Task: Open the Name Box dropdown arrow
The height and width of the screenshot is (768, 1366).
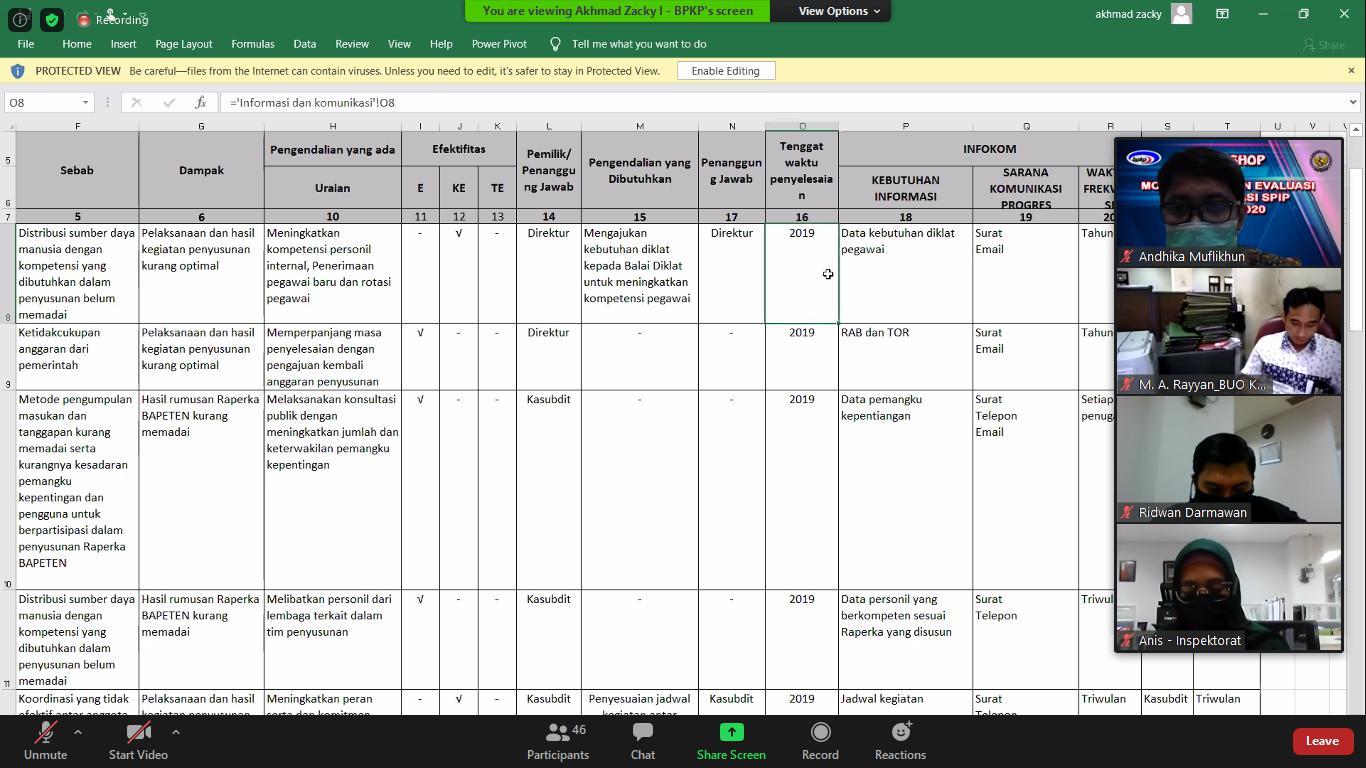Action: pyautogui.click(x=85, y=102)
